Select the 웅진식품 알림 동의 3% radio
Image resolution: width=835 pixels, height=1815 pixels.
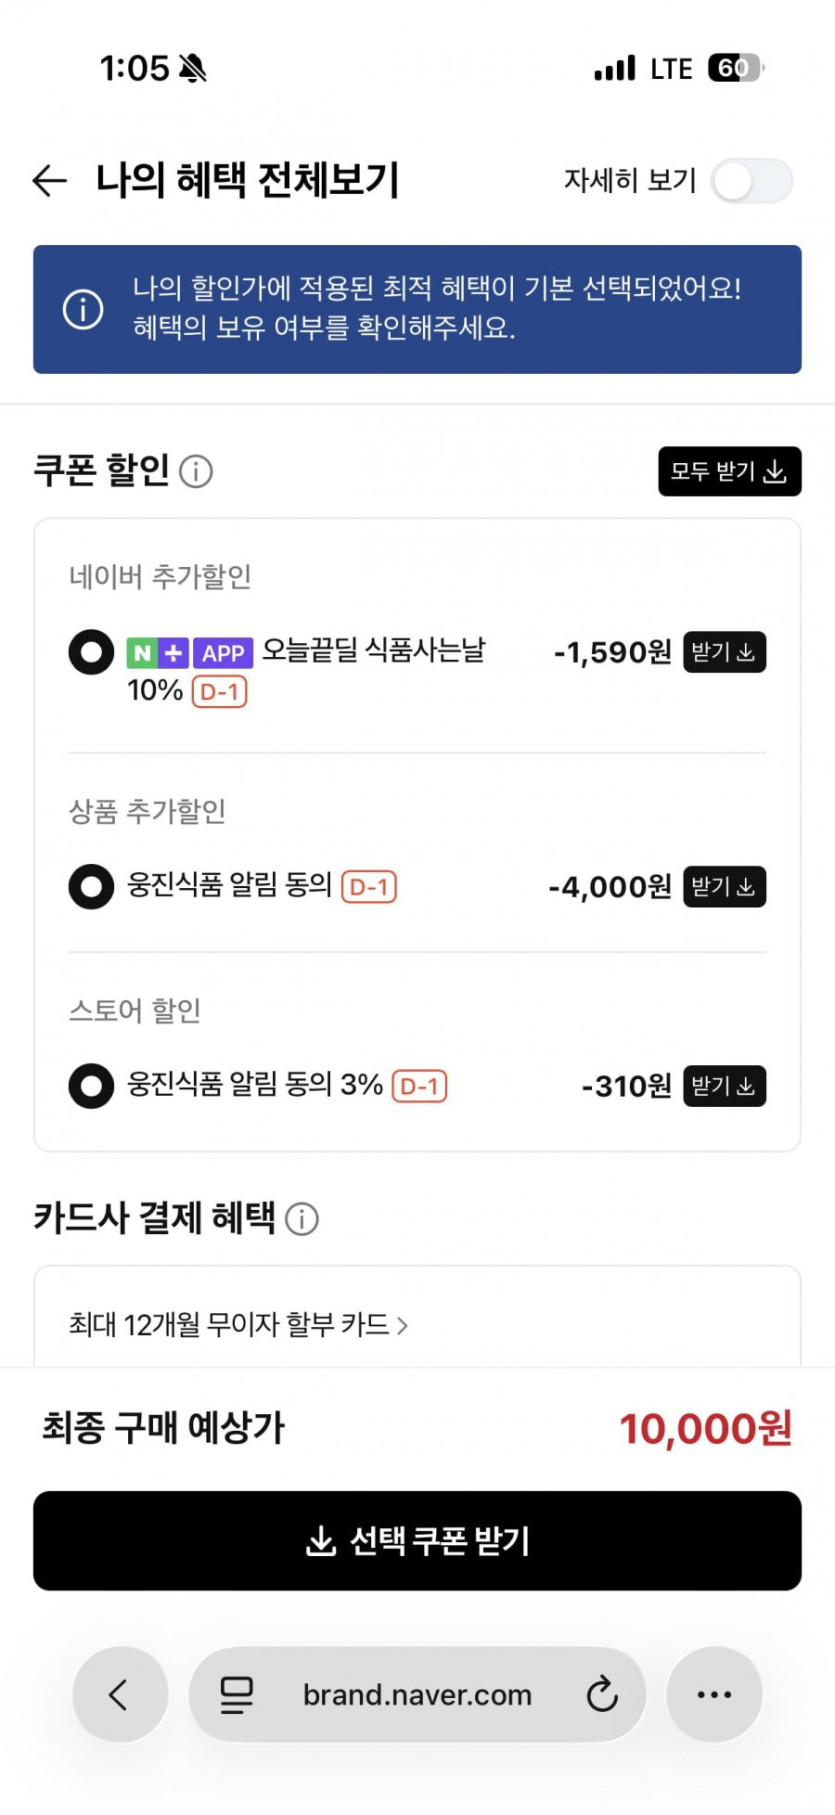click(91, 1086)
